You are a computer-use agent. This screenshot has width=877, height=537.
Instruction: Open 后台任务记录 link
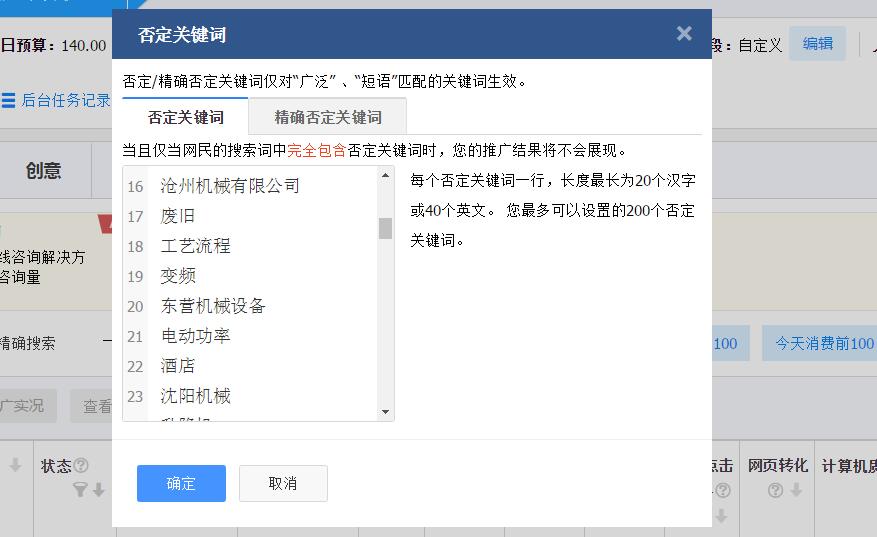pos(66,100)
